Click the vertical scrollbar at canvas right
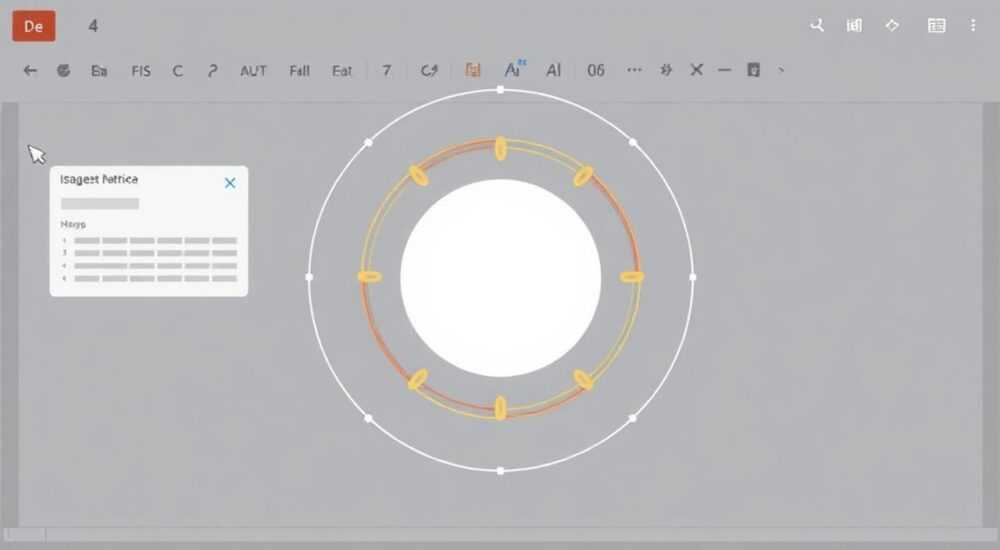The height and width of the screenshot is (550, 1000). [x=990, y=314]
